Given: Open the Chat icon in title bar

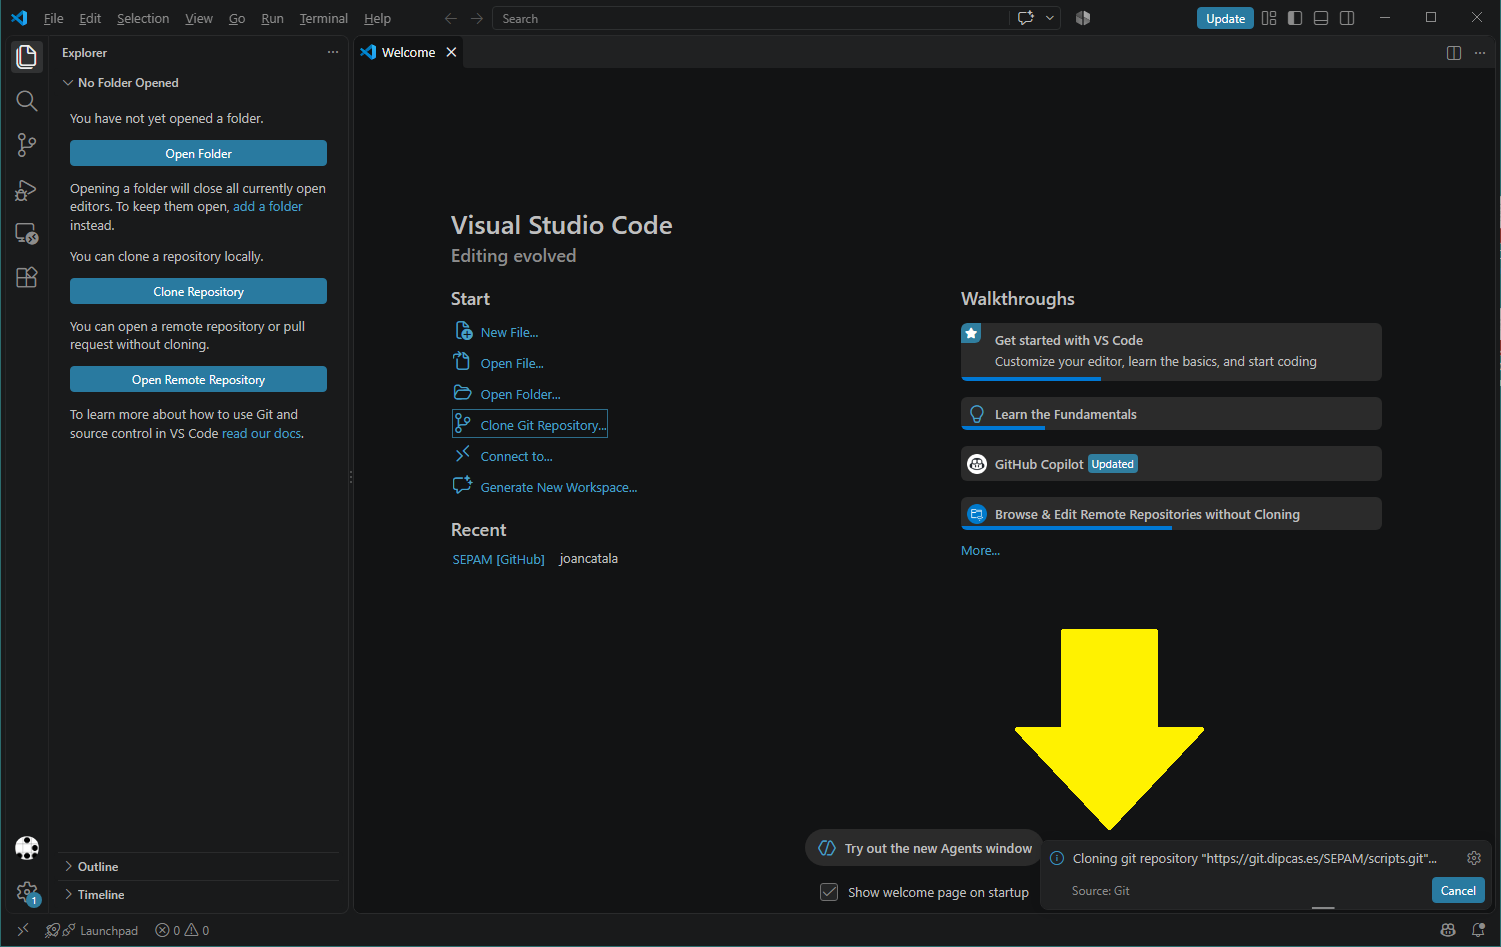Looking at the screenshot, I should (x=1026, y=18).
